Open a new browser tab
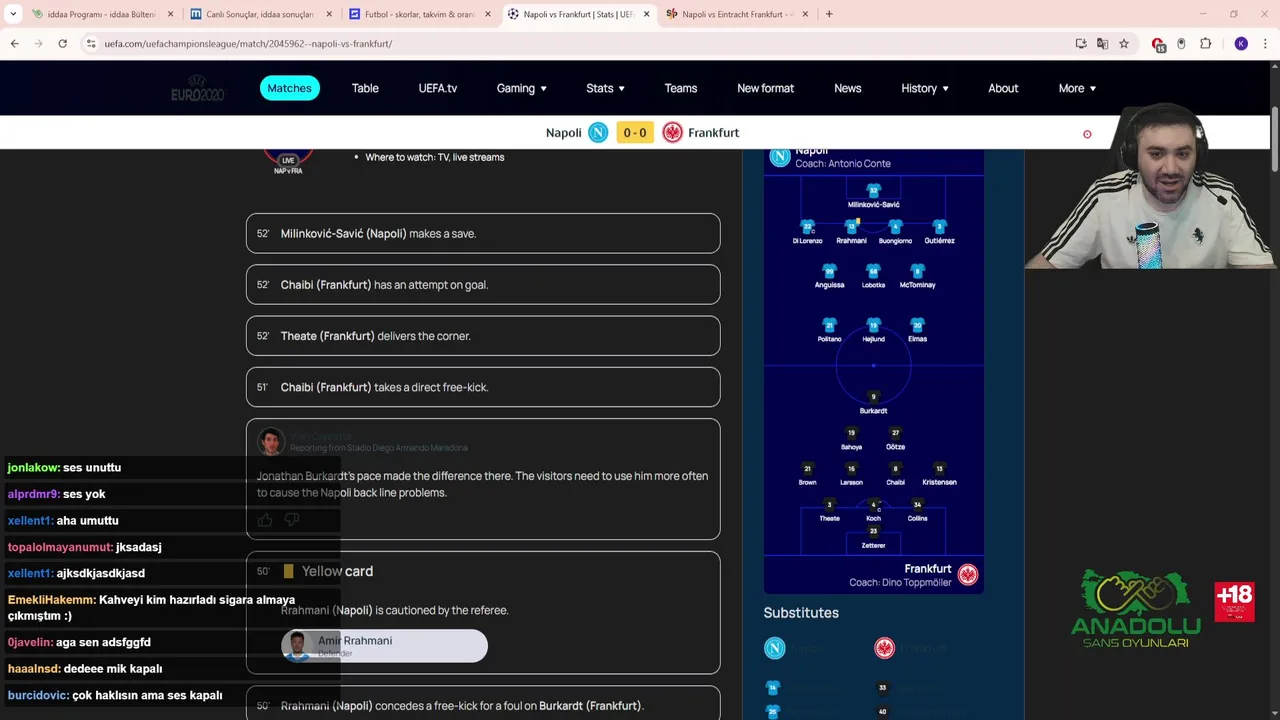 829,14
